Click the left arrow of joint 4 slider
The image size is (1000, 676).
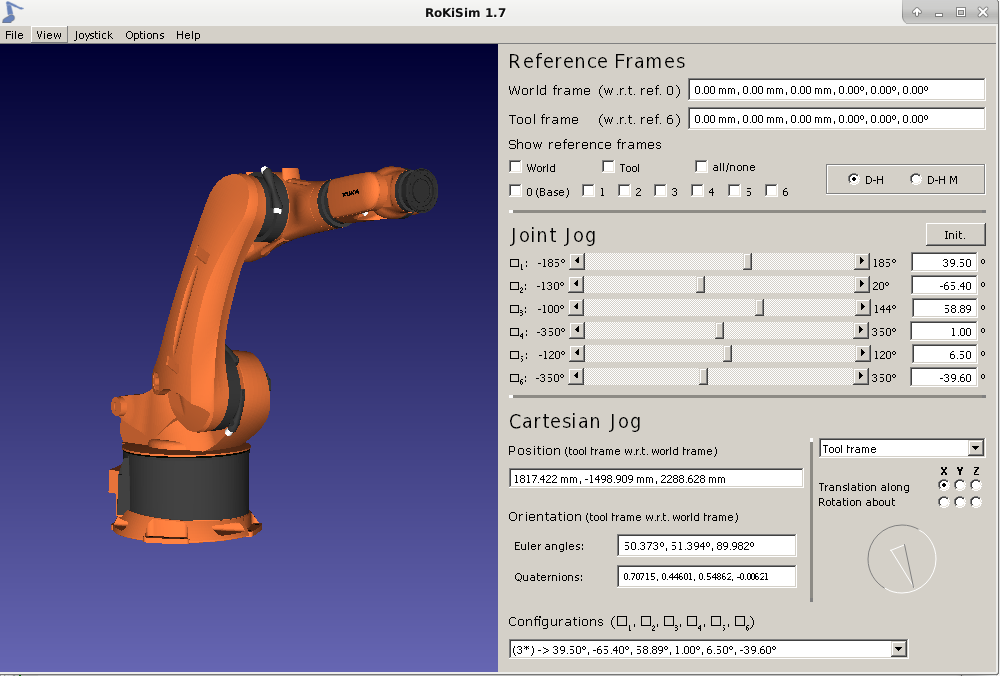point(577,330)
